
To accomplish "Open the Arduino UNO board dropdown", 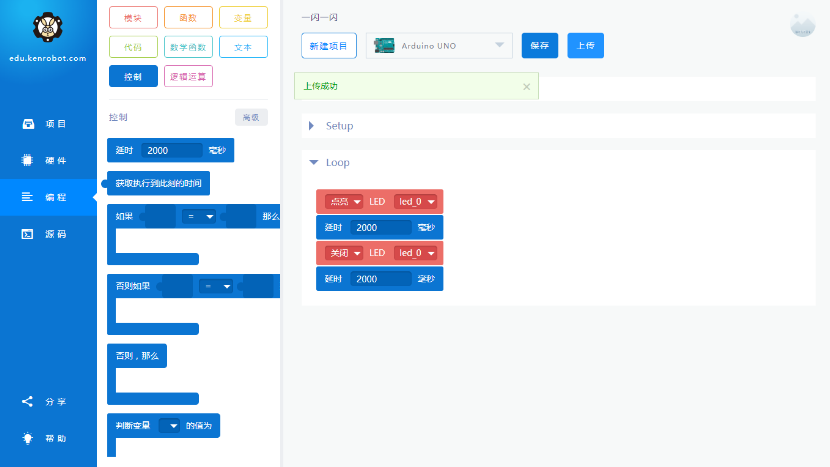I will click(x=499, y=45).
